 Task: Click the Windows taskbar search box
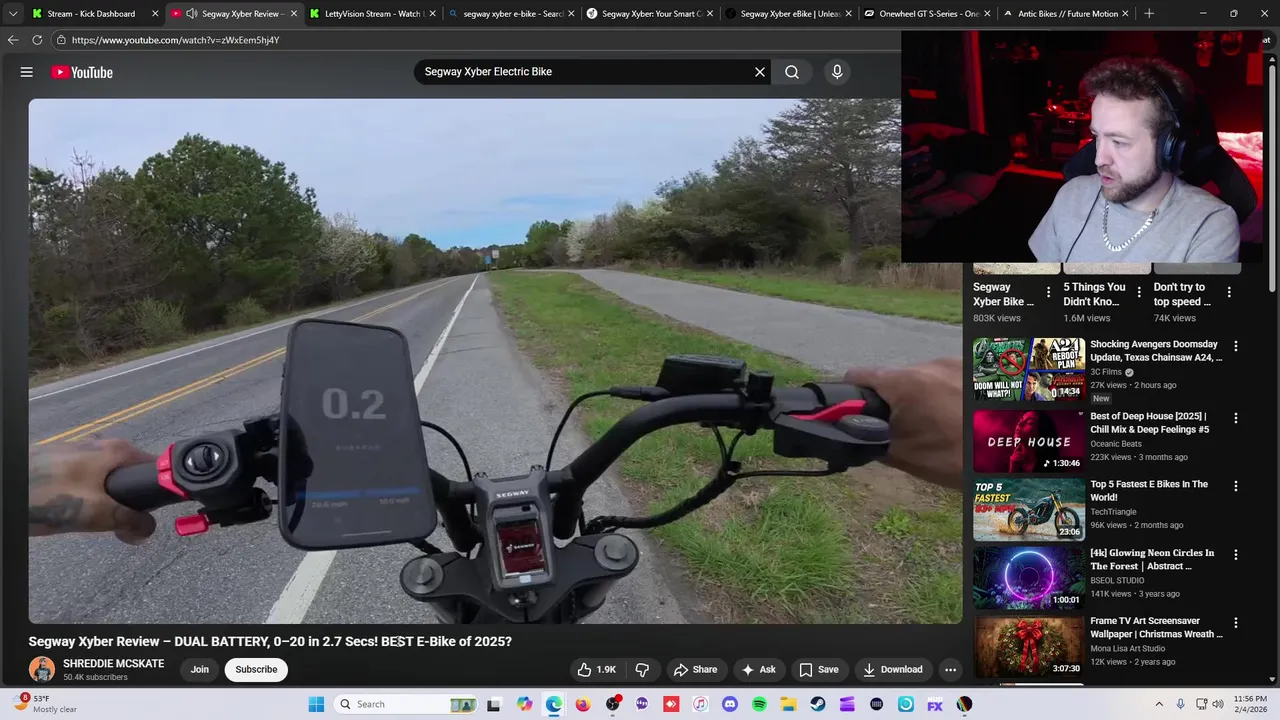[x=405, y=704]
